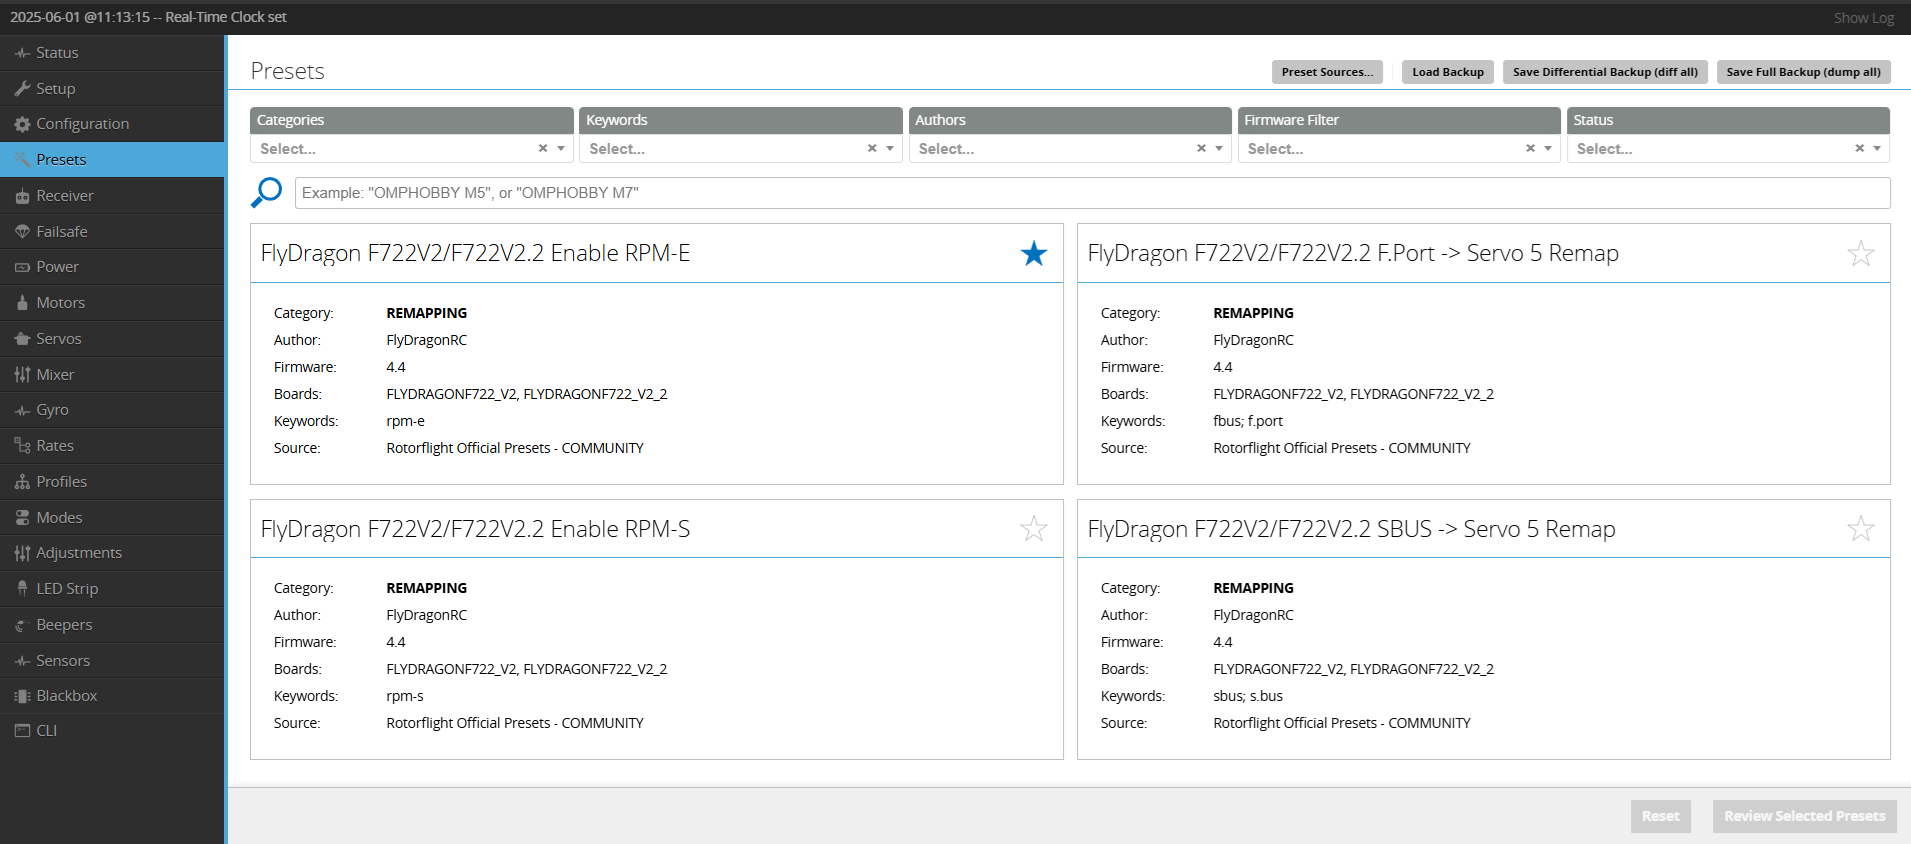Open the Status filter select dropdown
This screenshot has height=844, width=1911.
(x=1728, y=149)
